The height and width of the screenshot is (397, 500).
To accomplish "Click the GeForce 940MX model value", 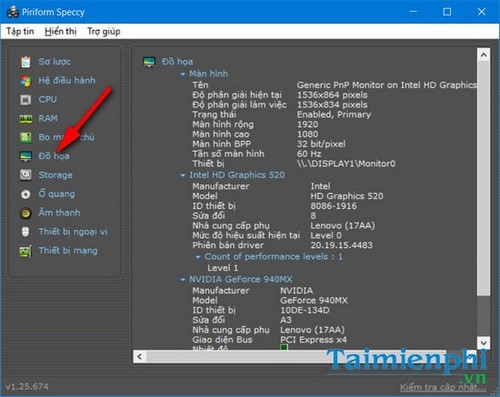I will (314, 300).
